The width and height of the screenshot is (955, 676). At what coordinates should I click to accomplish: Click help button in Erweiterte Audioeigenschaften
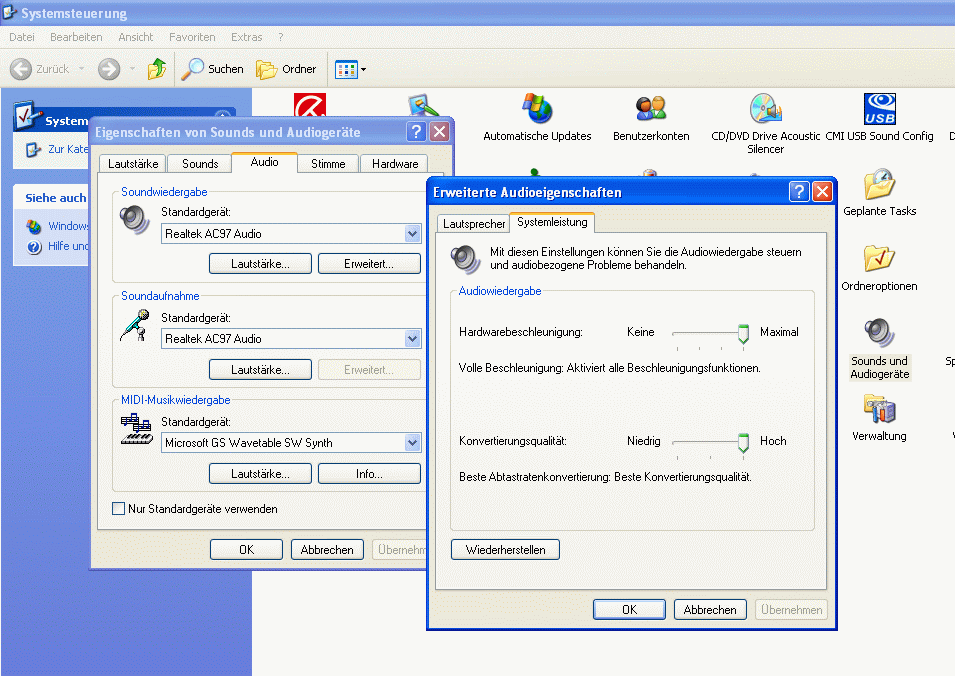pos(798,192)
